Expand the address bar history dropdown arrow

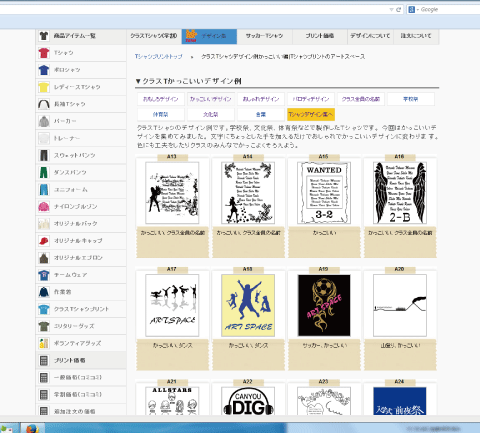pyautogui.click(x=391, y=10)
